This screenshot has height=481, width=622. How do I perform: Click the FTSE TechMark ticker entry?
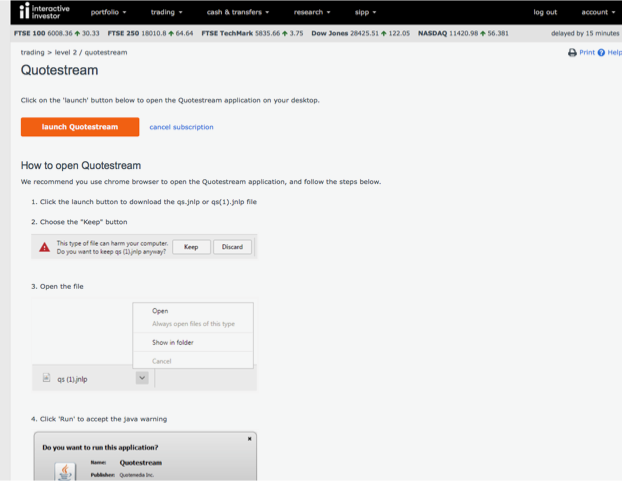[x=252, y=33]
